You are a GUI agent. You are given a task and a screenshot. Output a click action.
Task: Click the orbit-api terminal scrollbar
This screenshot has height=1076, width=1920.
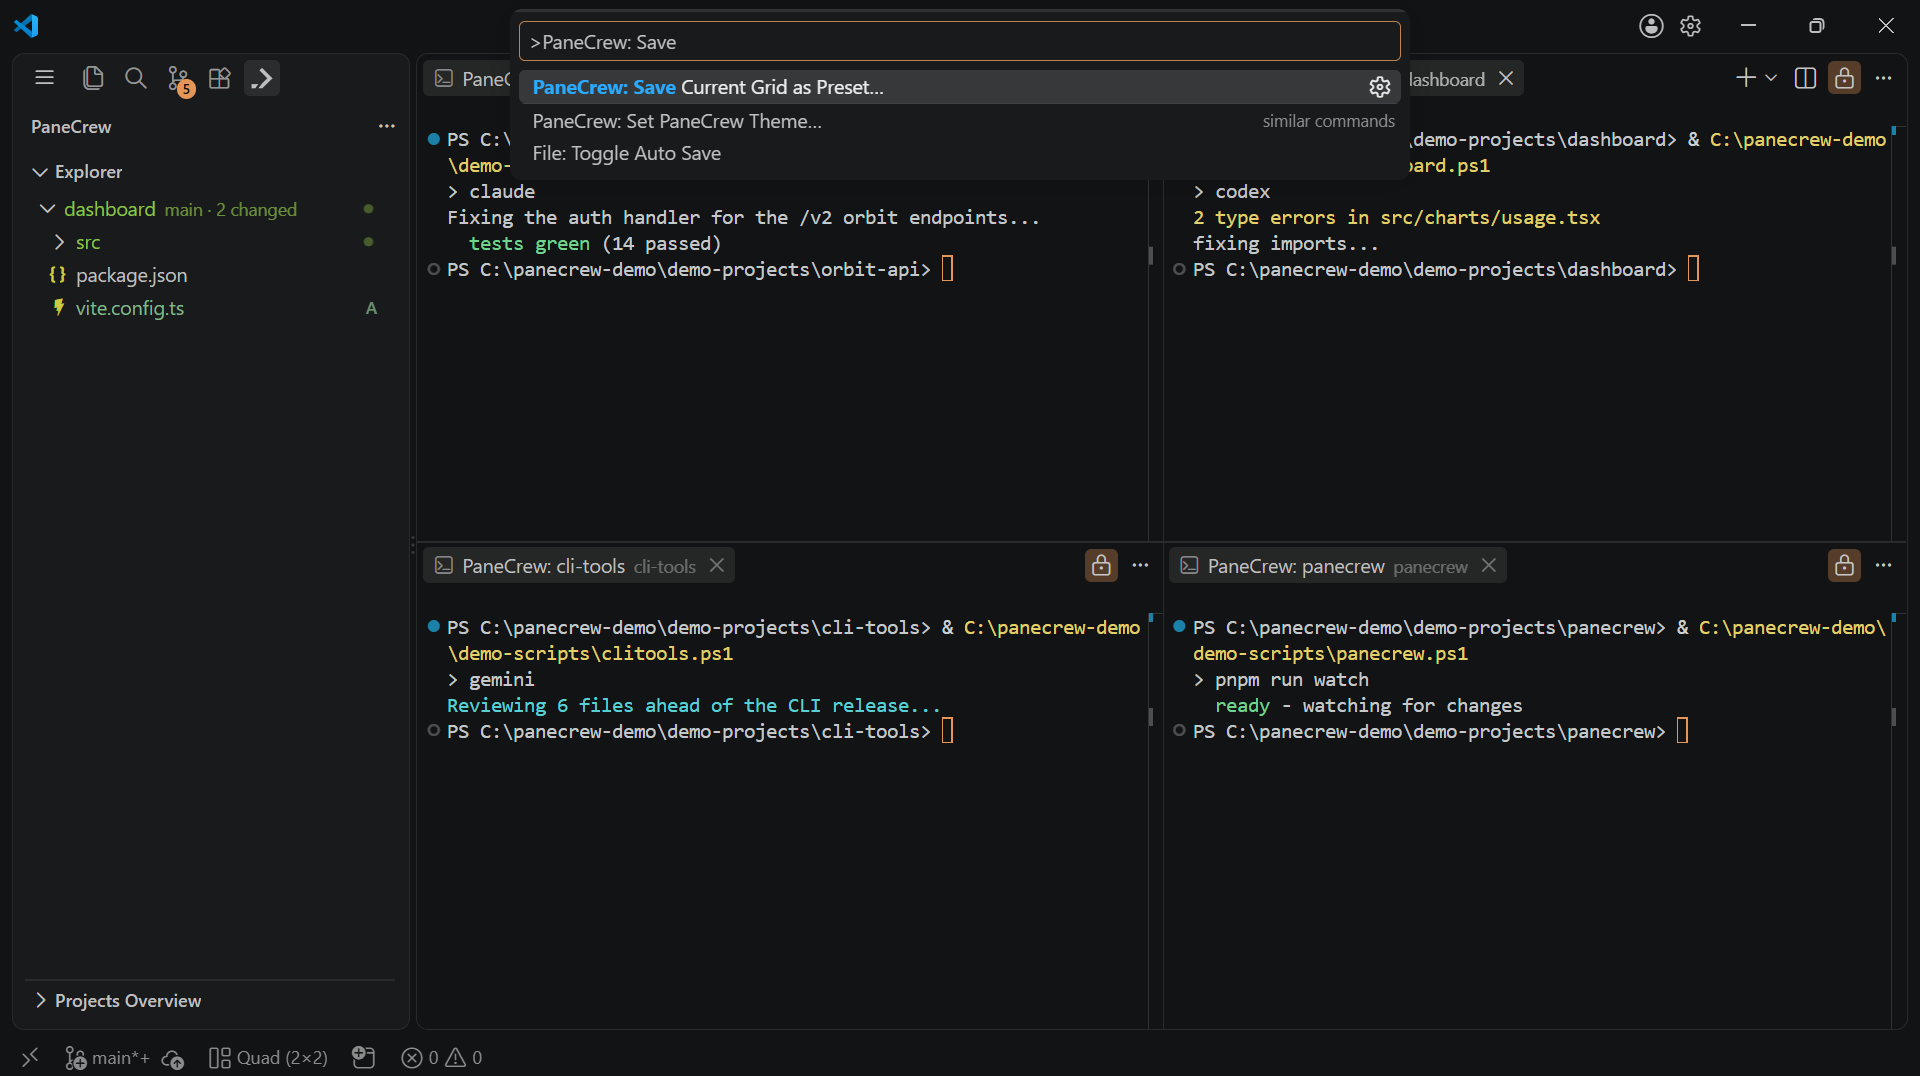(1150, 256)
